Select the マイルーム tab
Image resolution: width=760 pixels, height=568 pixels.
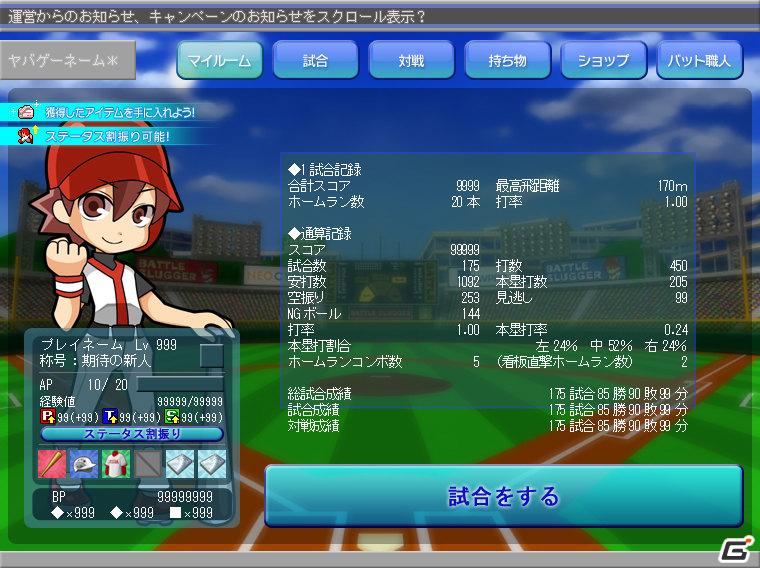220,61
